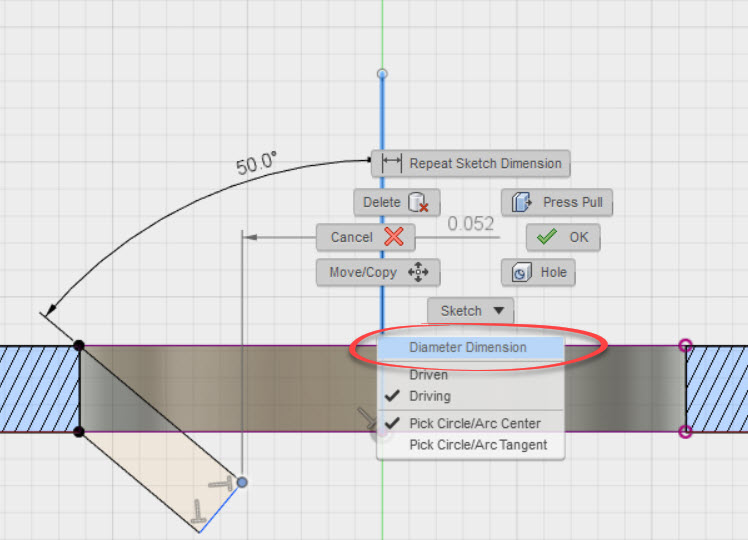The height and width of the screenshot is (540, 748).
Task: Click the 0.052 dimension value
Action: [471, 224]
